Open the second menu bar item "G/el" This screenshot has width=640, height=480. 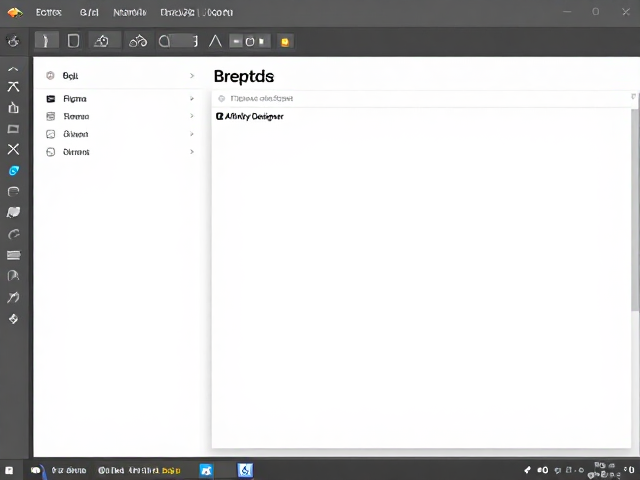pyautogui.click(x=89, y=13)
